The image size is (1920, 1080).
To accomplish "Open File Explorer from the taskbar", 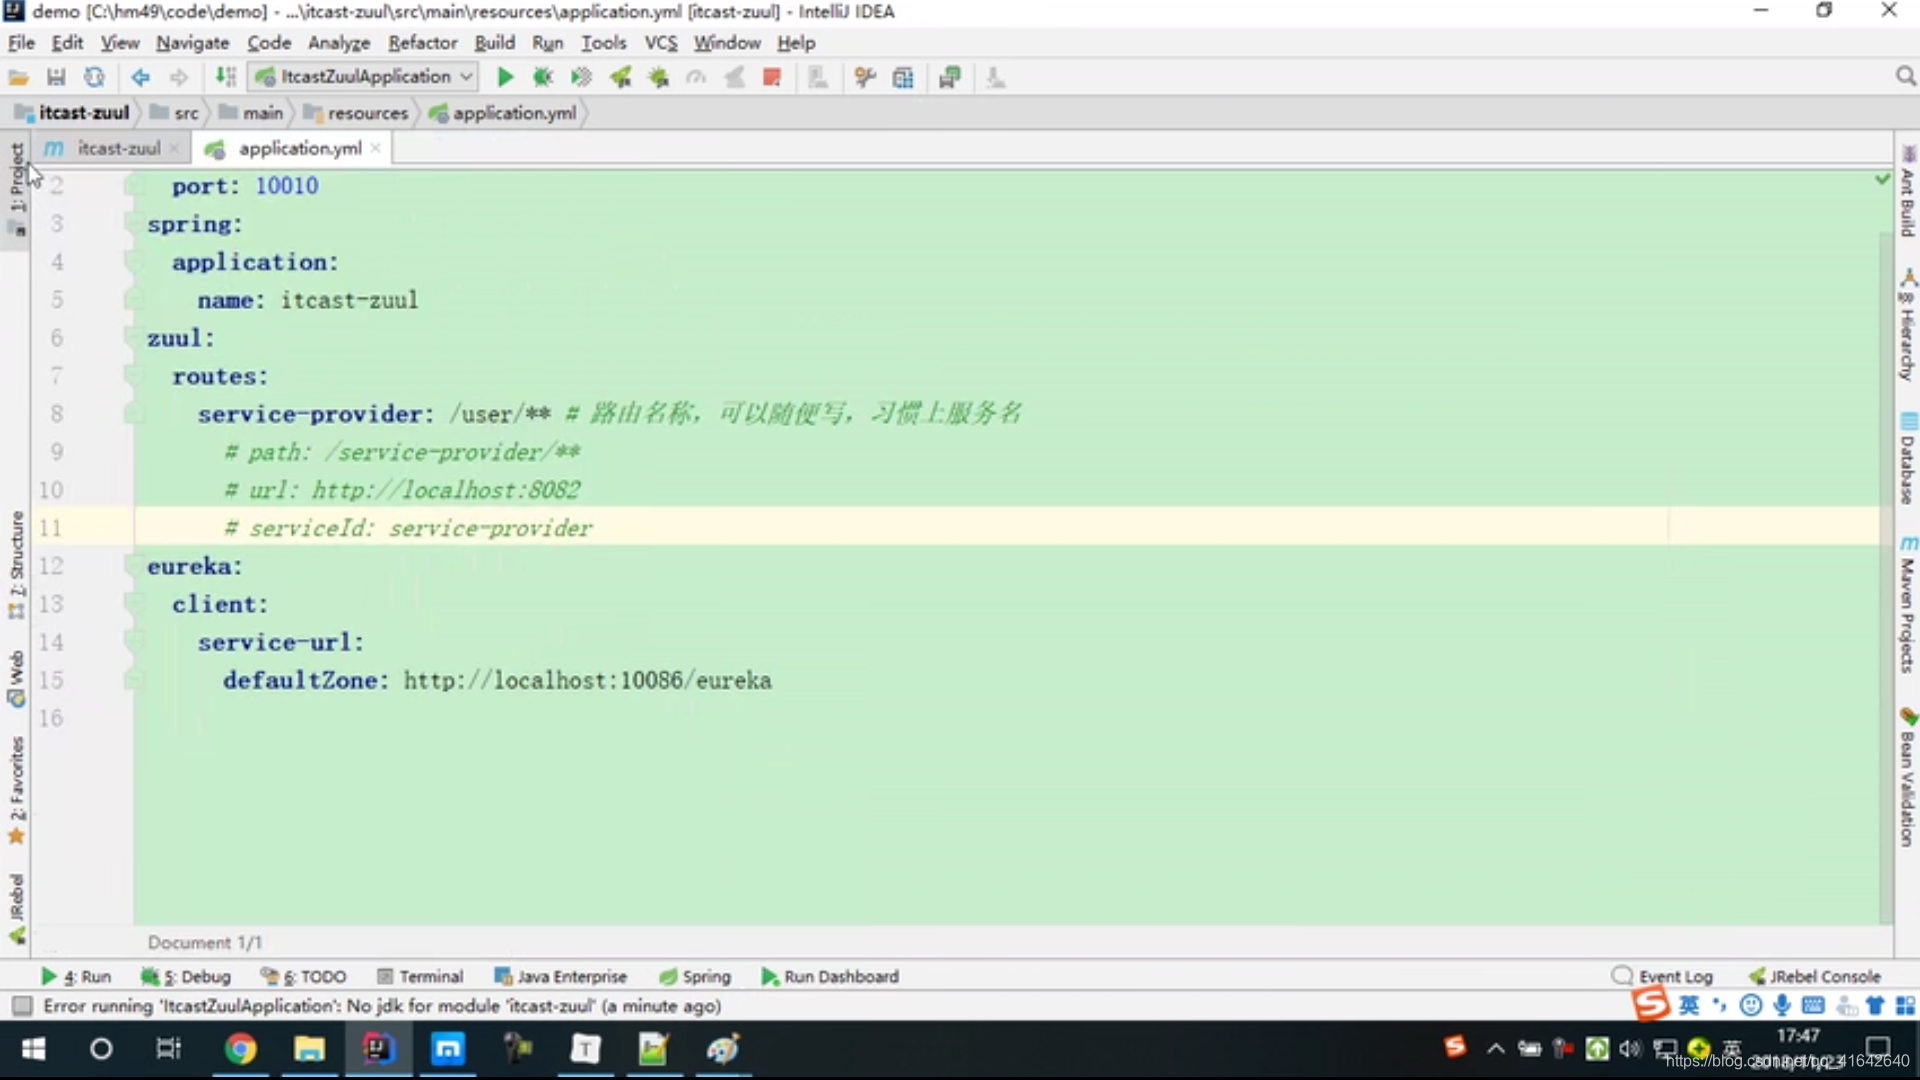I will [x=309, y=1048].
